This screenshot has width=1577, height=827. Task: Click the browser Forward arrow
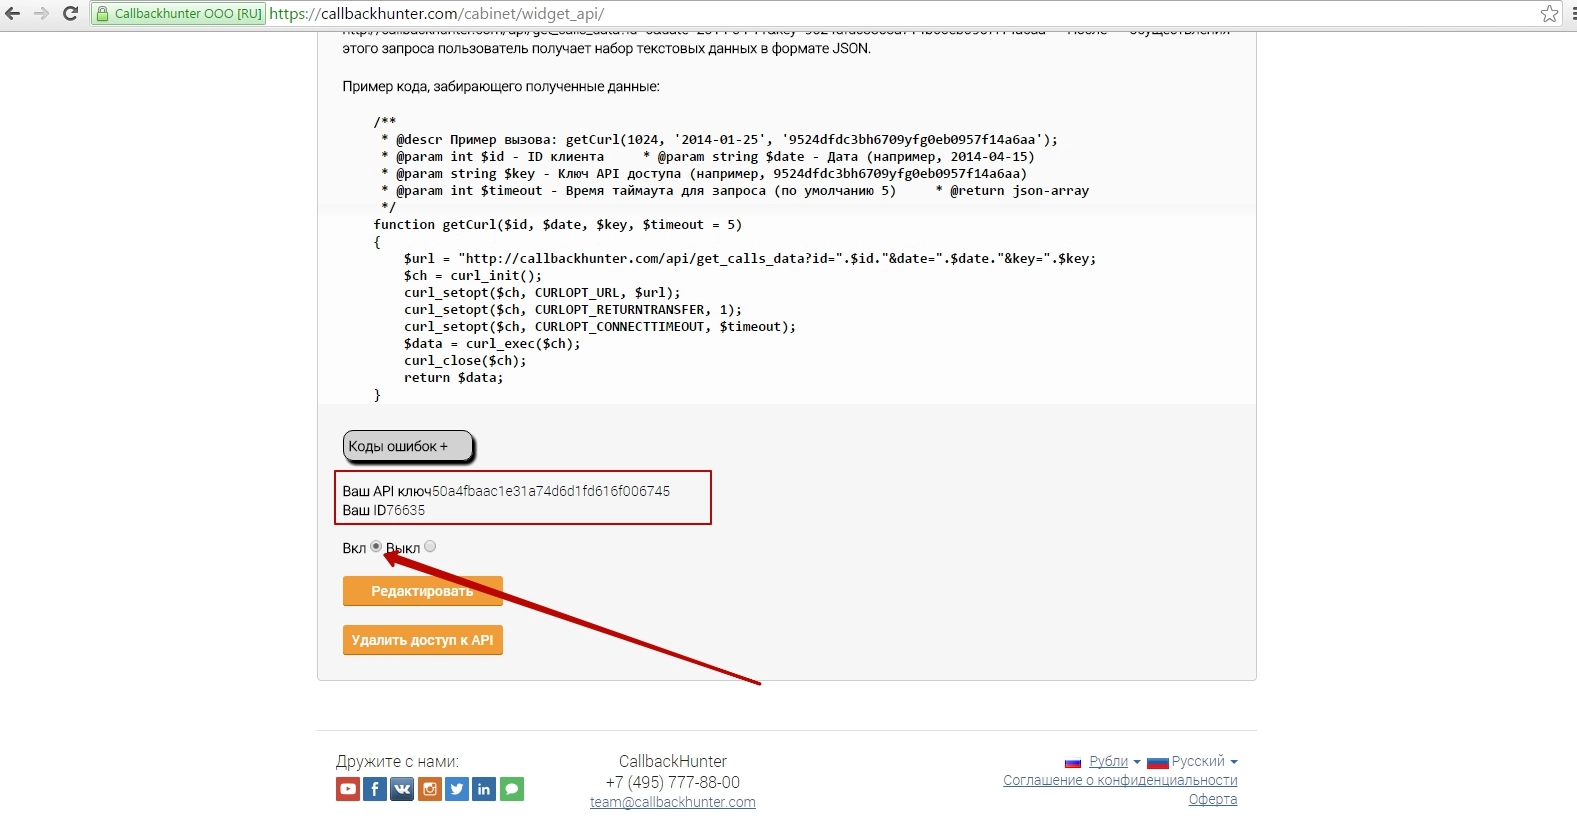pos(41,14)
